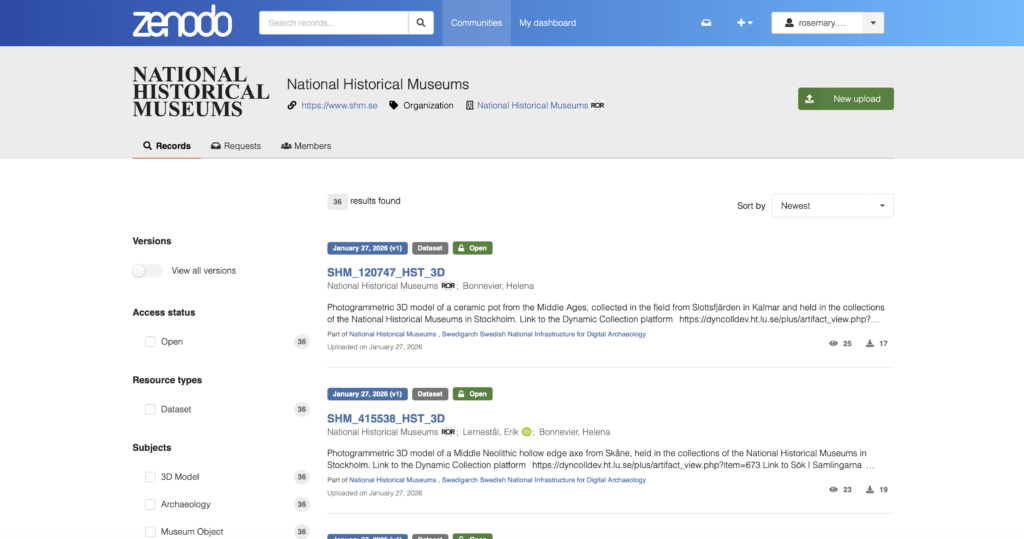This screenshot has width=1024, height=539.
Task: Click the ROR icon in community header
Action: coord(598,105)
